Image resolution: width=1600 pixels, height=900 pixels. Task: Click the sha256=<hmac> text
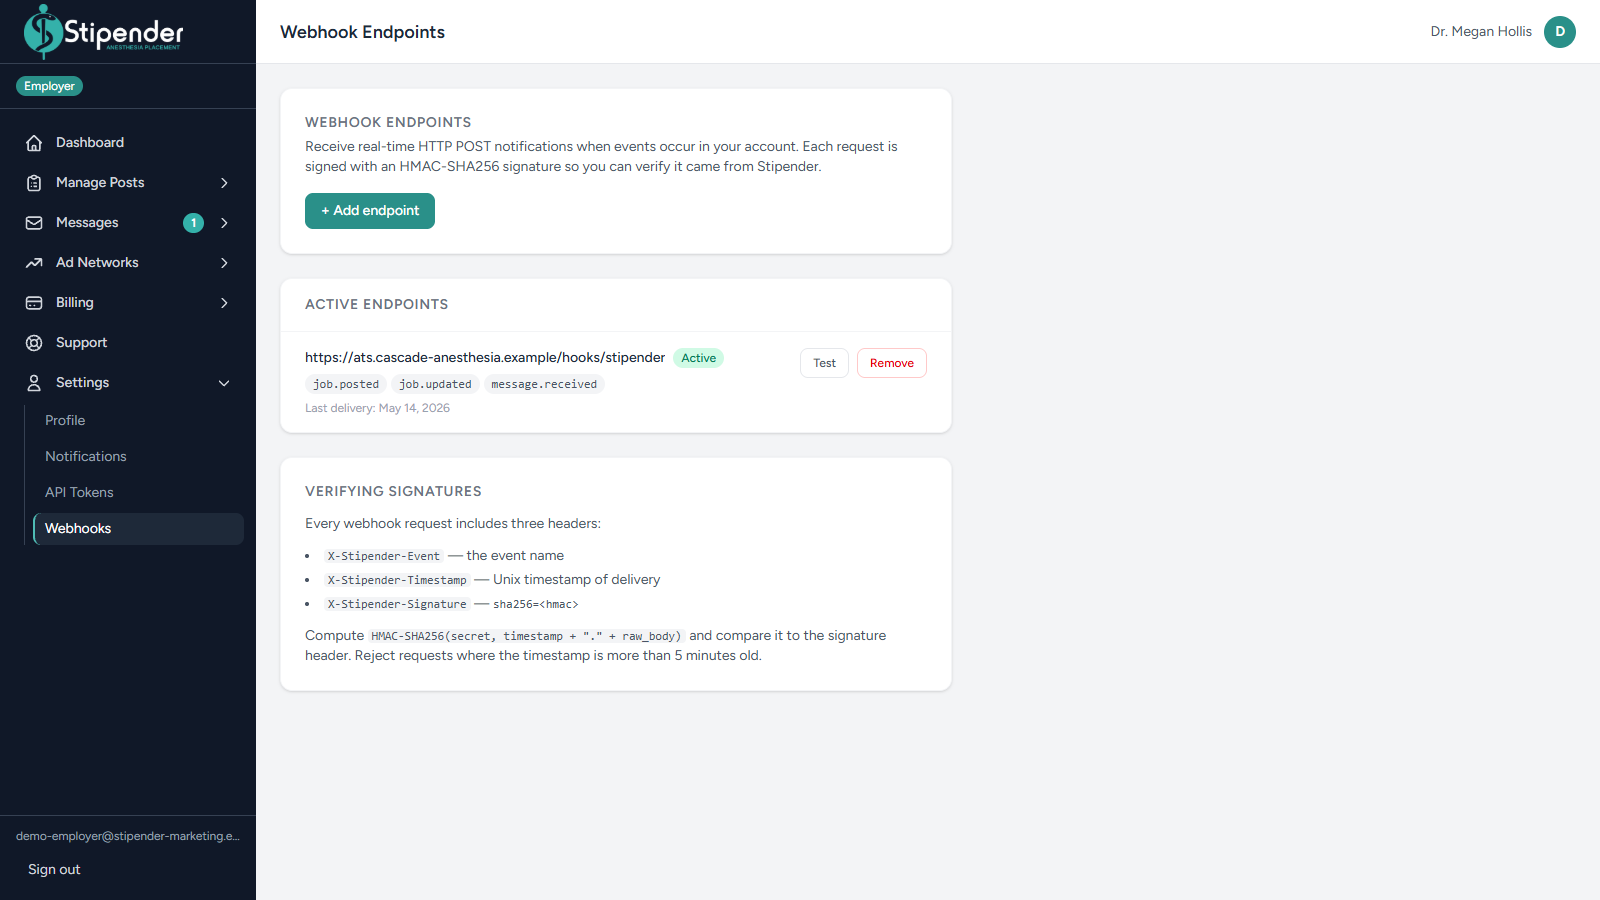pyautogui.click(x=536, y=604)
